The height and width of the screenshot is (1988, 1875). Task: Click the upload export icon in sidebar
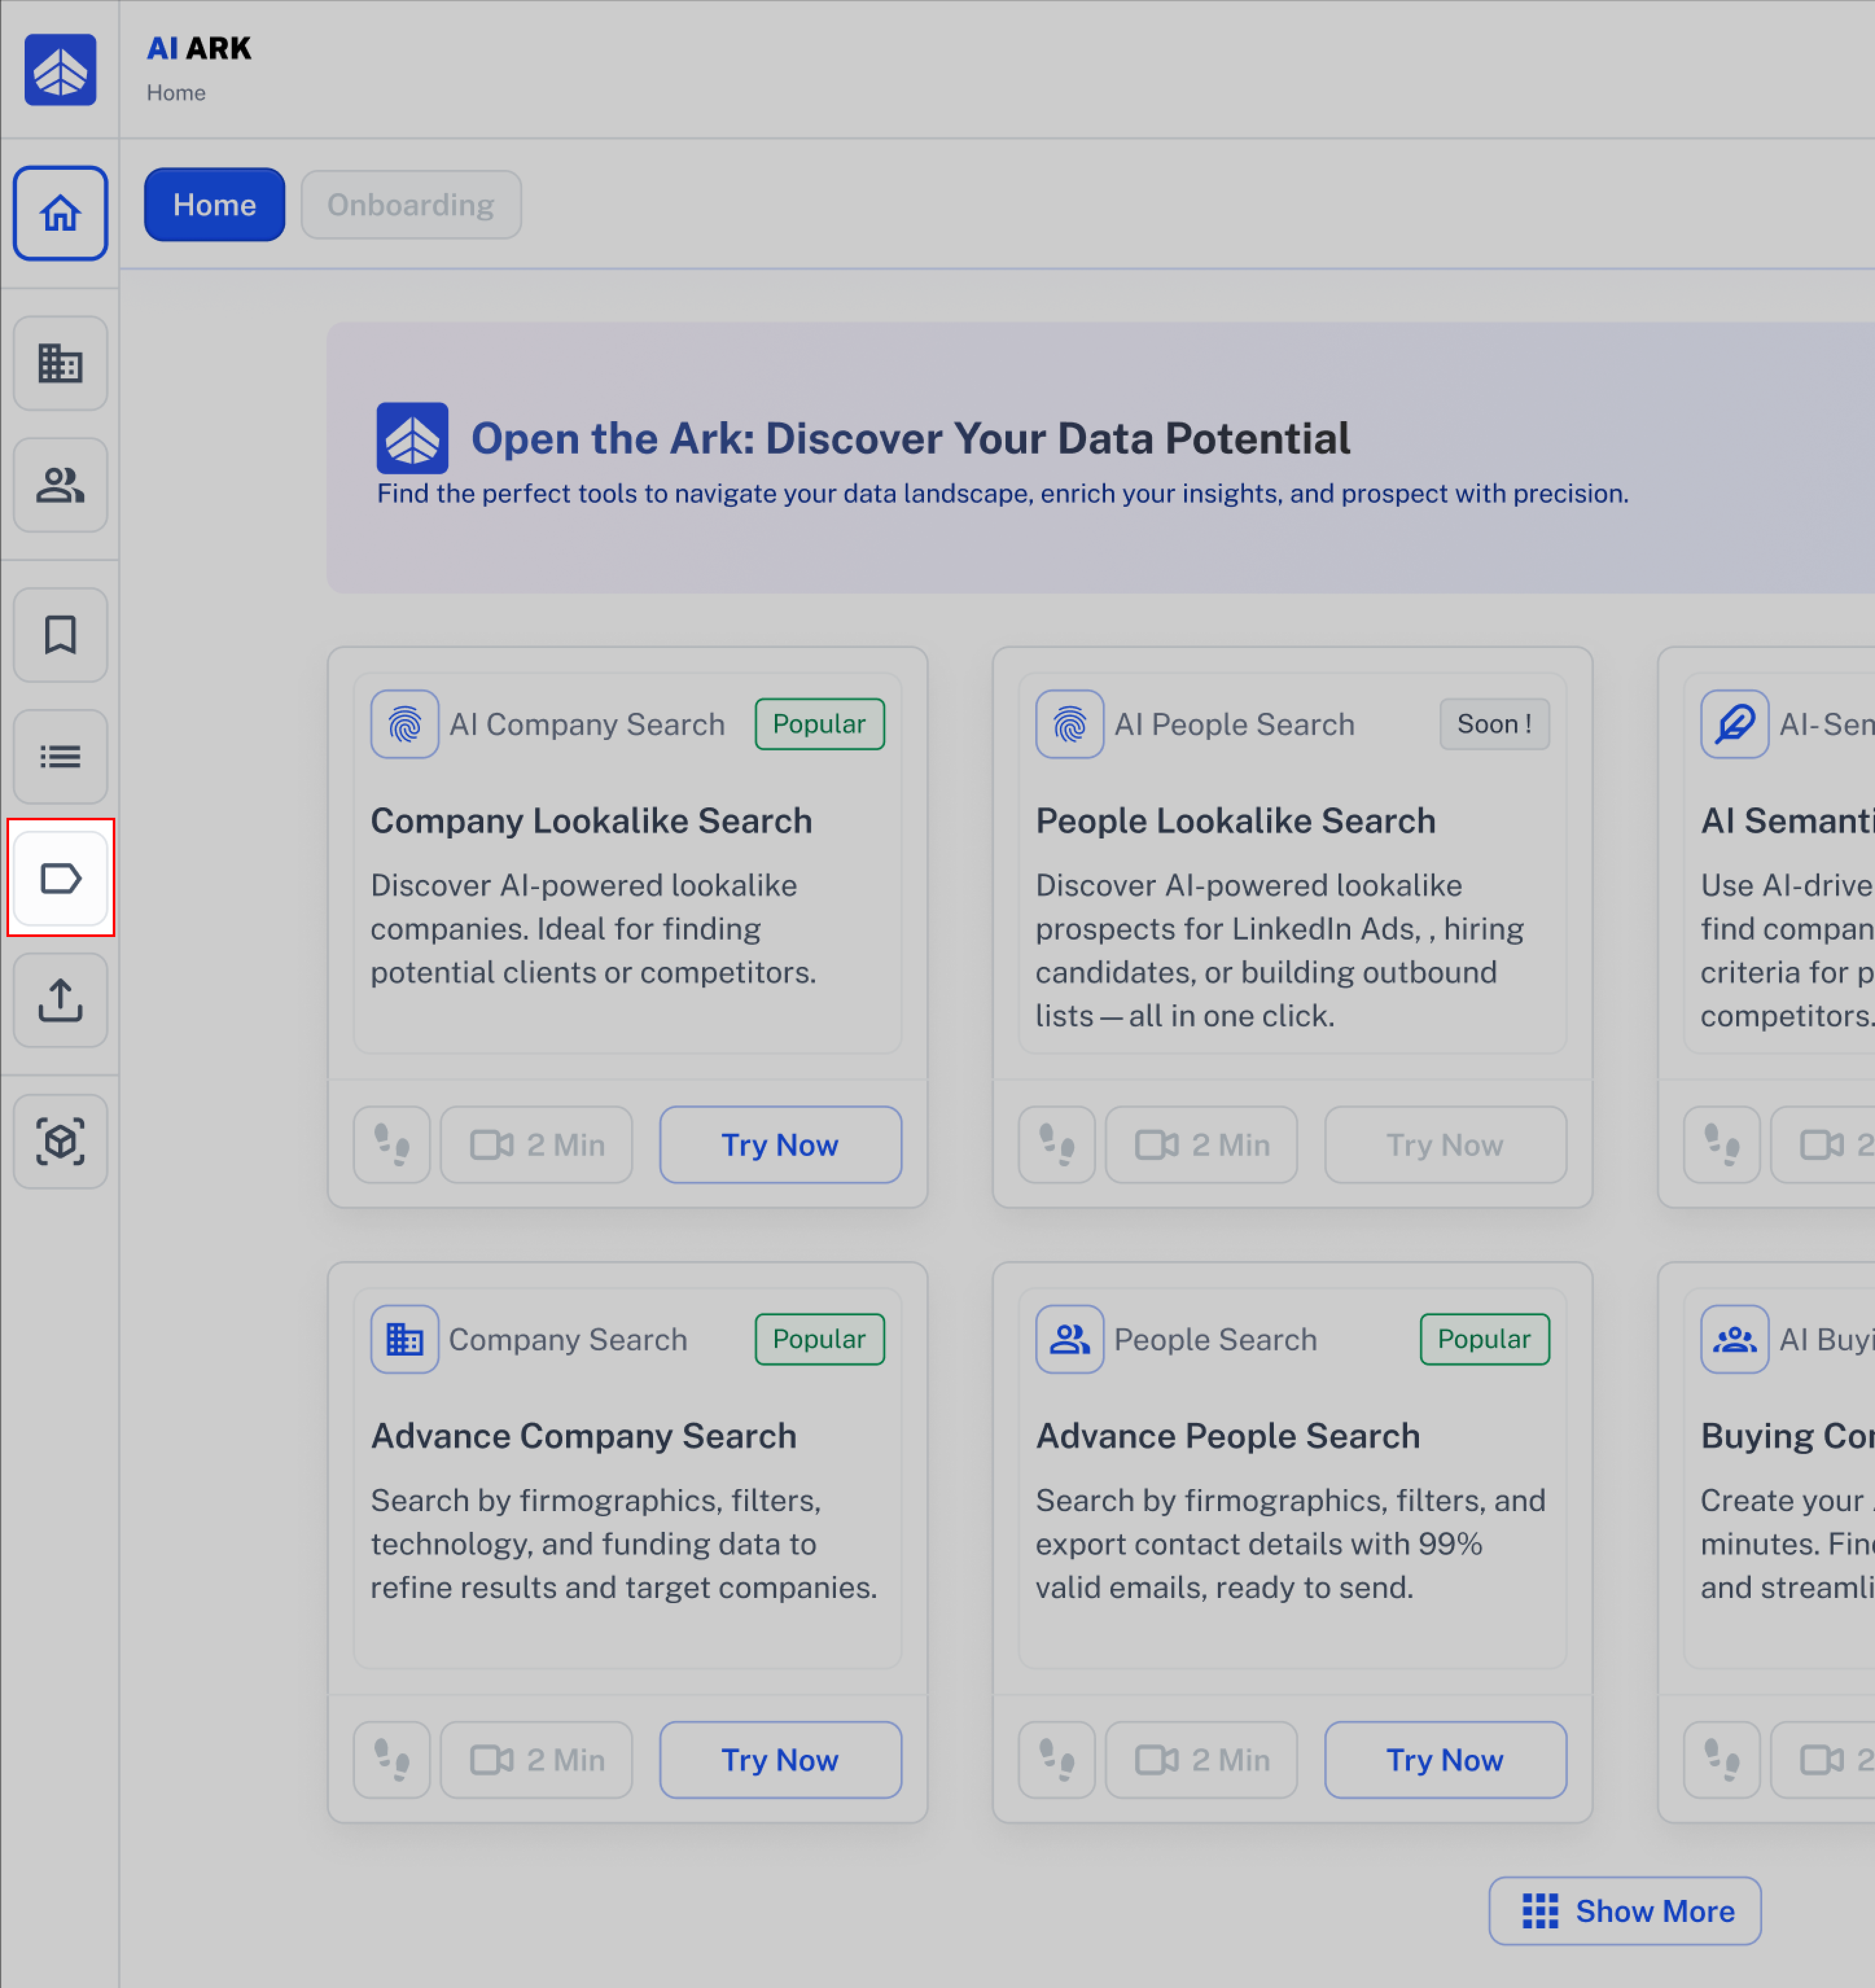60,1000
